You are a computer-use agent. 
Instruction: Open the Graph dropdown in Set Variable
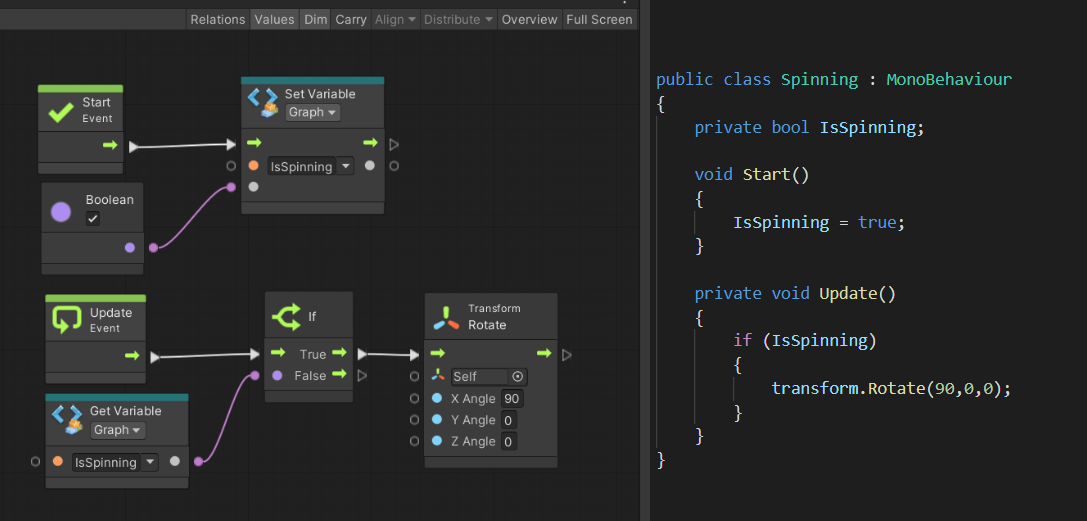point(312,113)
